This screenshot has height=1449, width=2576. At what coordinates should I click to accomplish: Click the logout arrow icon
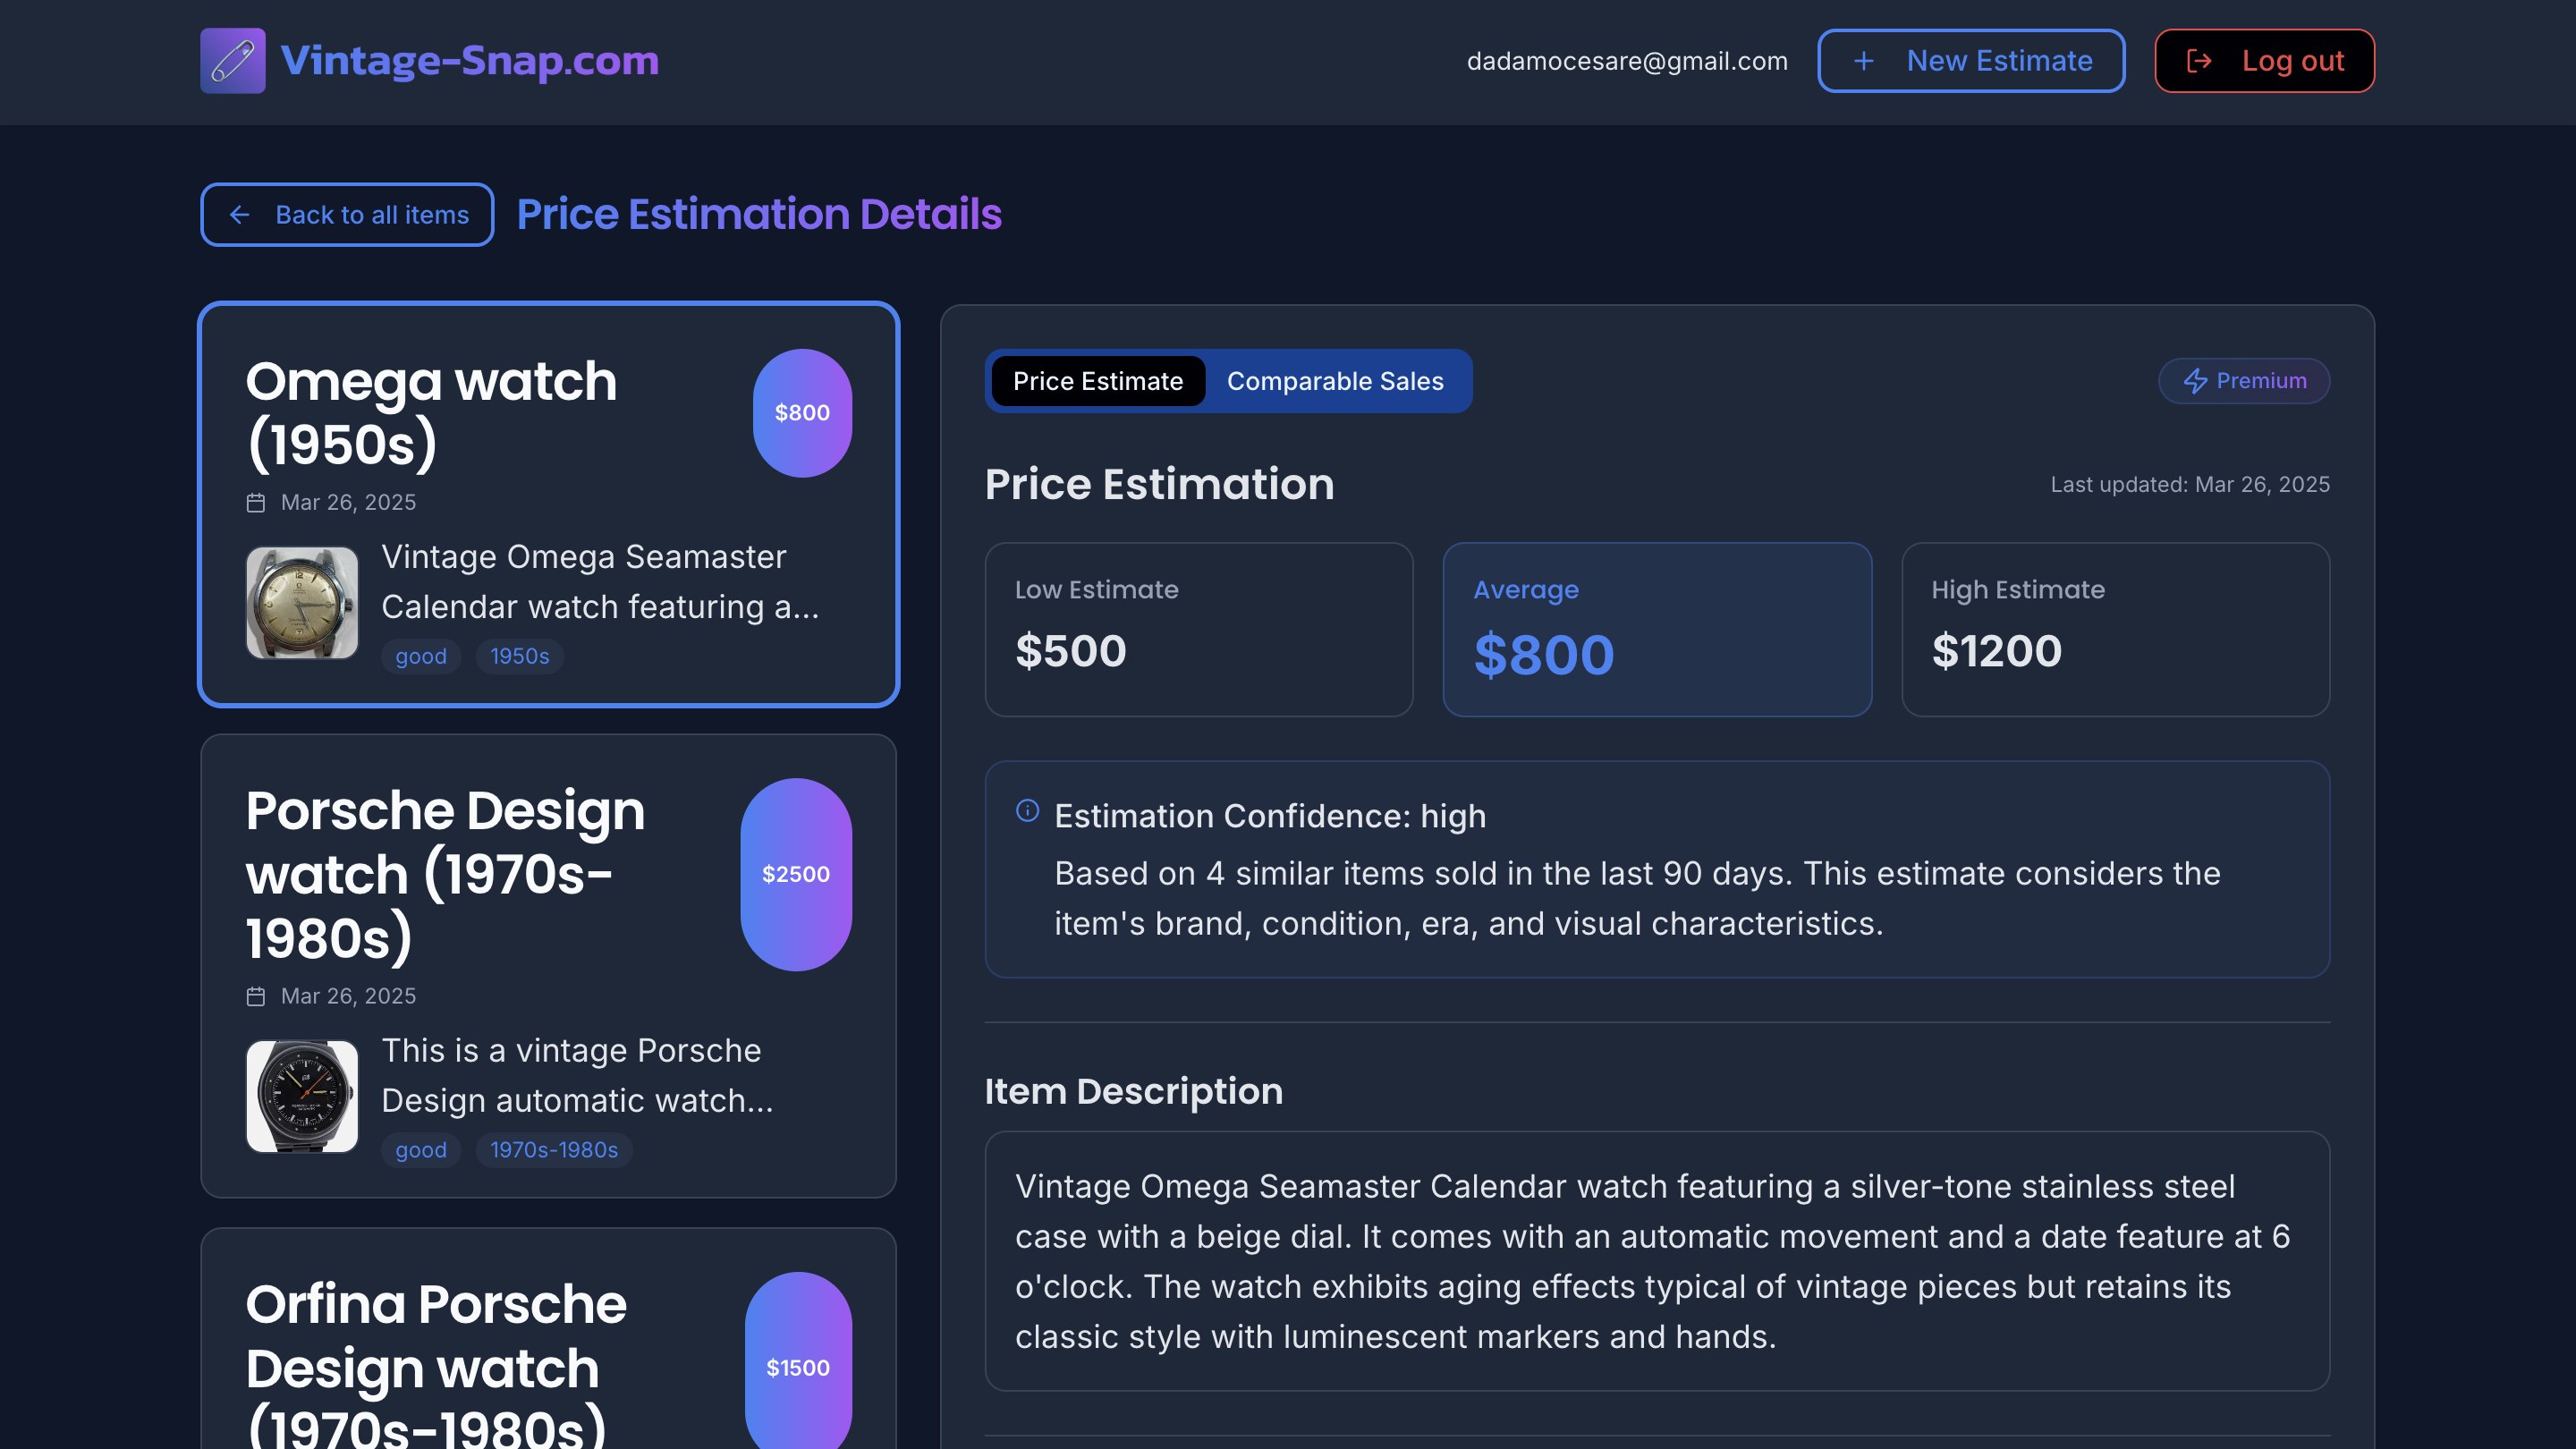[x=2199, y=61]
